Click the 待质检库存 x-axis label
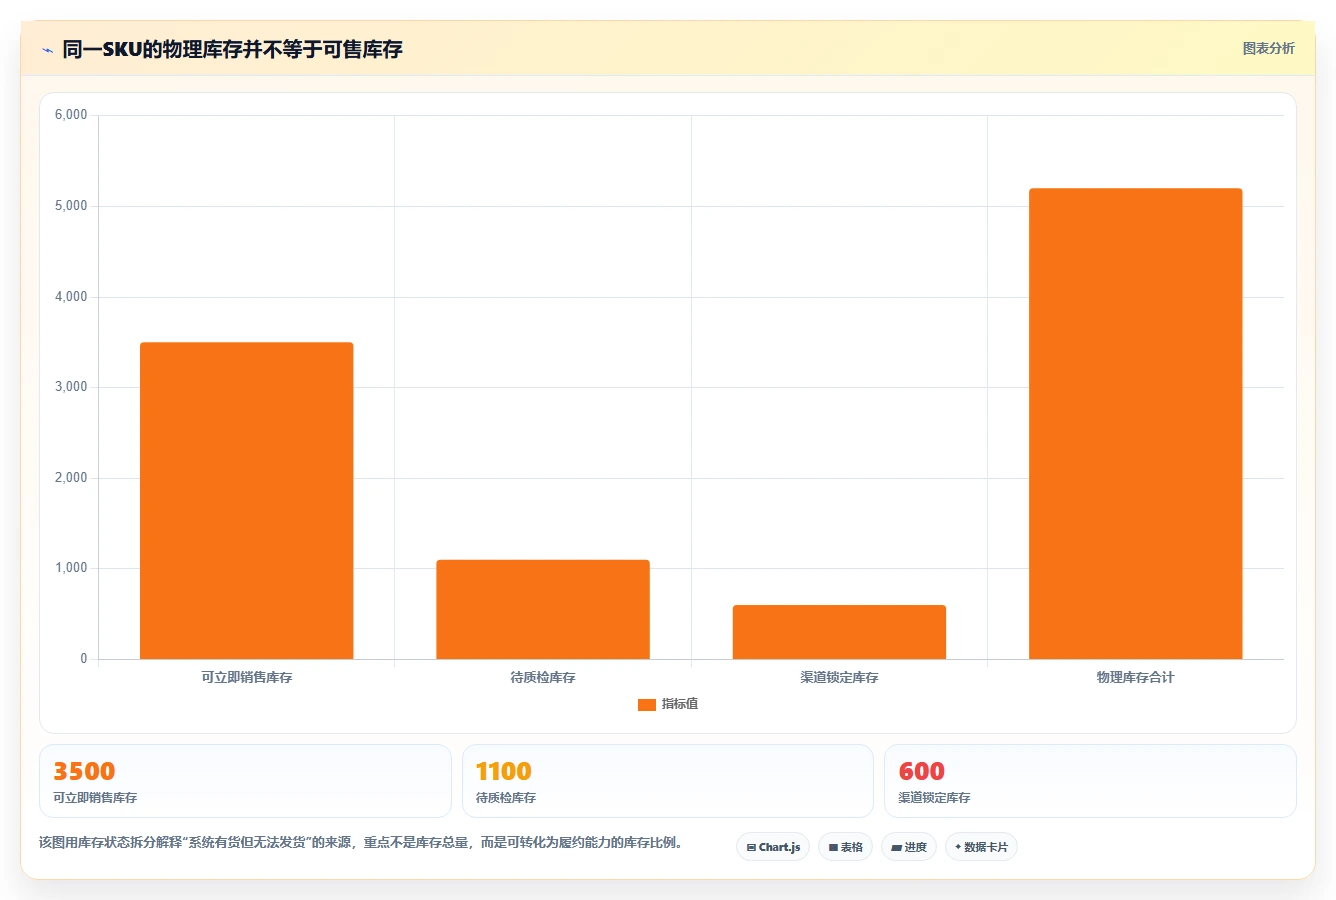This screenshot has height=900, width=1336. point(543,677)
